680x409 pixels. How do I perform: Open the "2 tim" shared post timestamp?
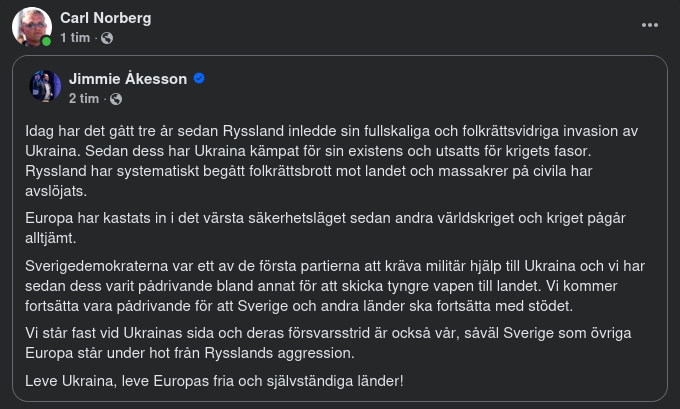tap(84, 98)
